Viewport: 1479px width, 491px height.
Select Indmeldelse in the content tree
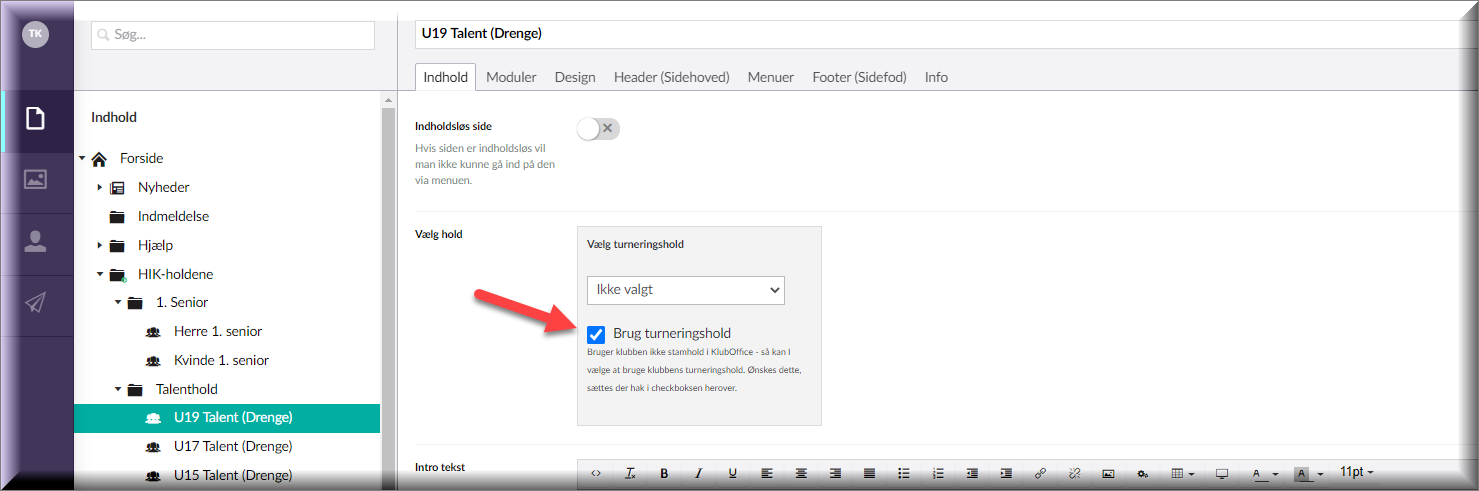pyautogui.click(x=173, y=216)
